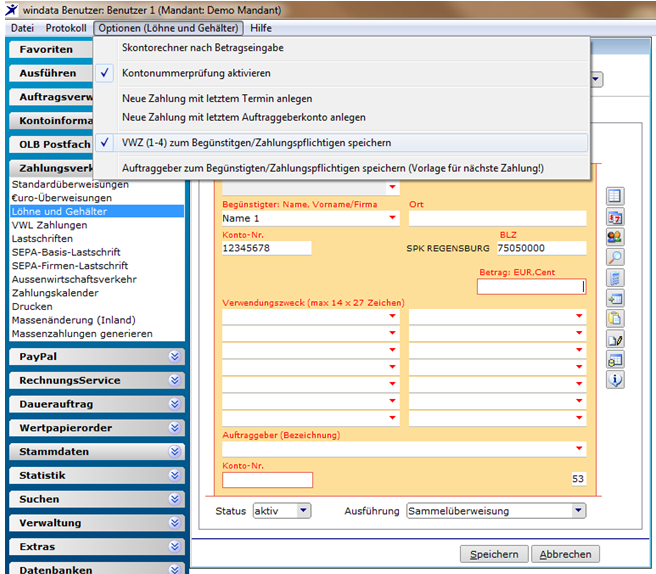Click the SPK REGENSBURG bank name text

tap(448, 249)
